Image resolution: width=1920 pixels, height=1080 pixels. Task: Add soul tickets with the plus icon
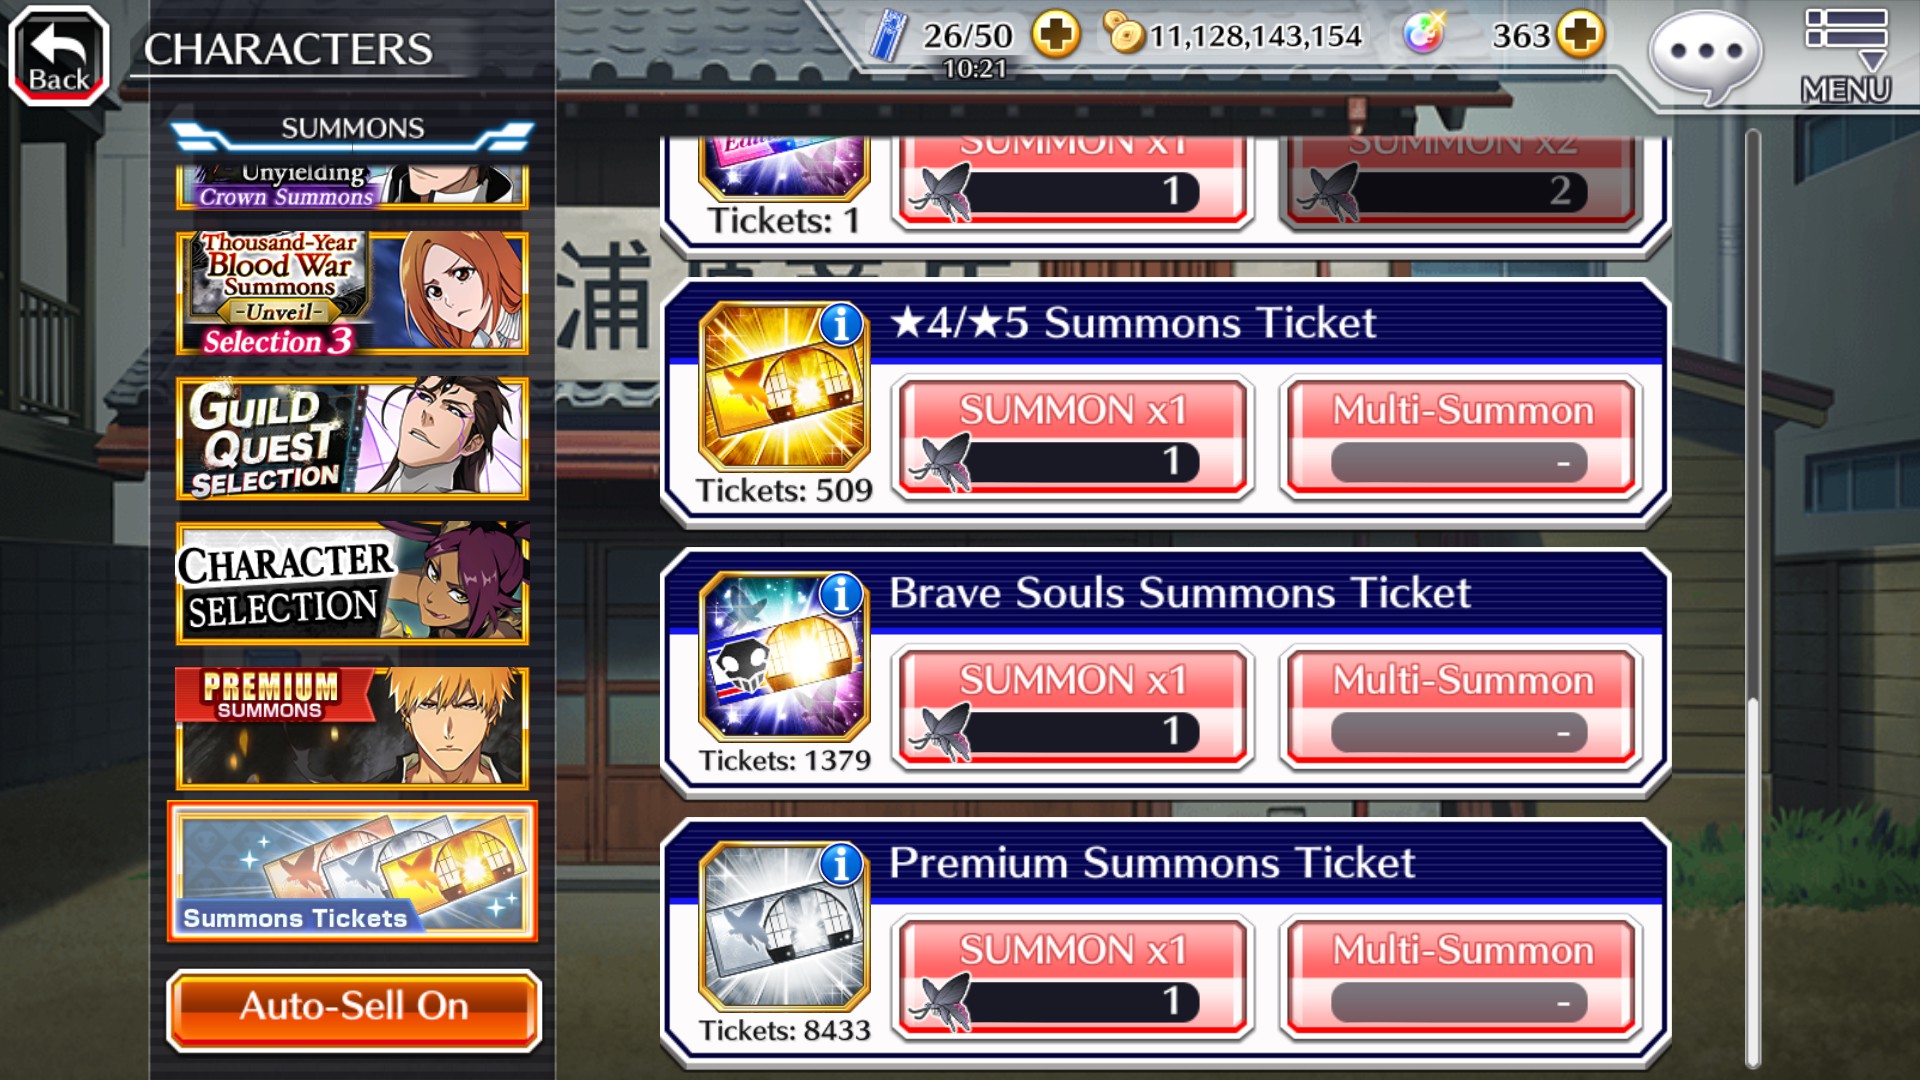click(1056, 36)
